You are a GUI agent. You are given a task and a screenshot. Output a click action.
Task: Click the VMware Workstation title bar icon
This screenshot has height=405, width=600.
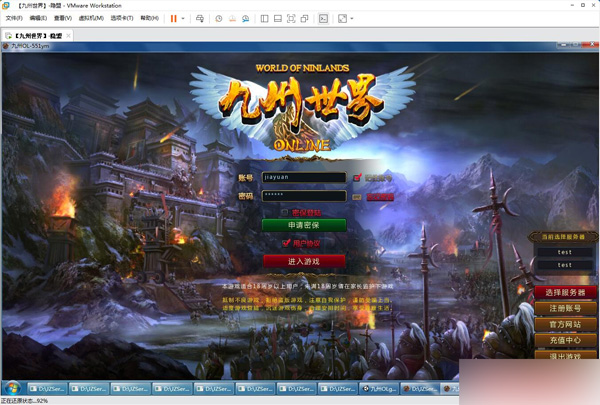coord(6,5)
